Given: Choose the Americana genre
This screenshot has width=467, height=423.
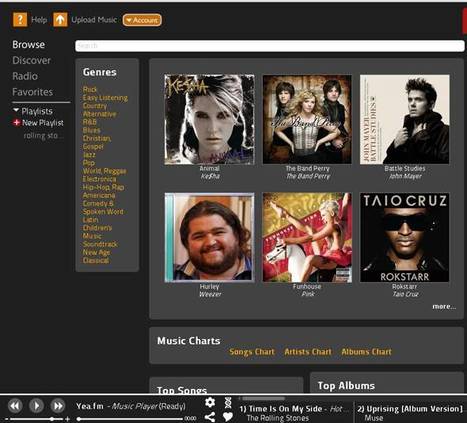Looking at the screenshot, I should (x=99, y=195).
